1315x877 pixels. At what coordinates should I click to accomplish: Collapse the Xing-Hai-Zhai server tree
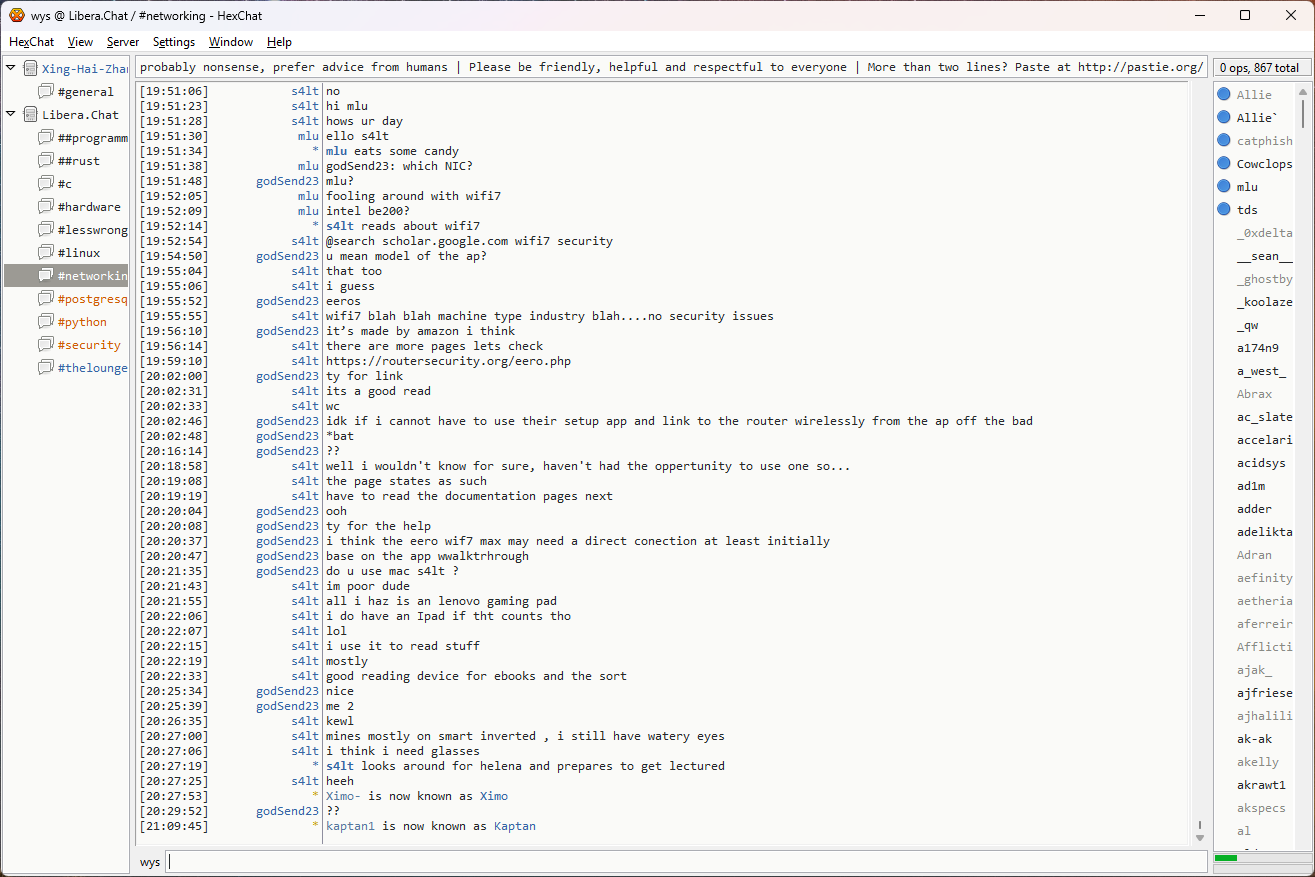click(11, 68)
